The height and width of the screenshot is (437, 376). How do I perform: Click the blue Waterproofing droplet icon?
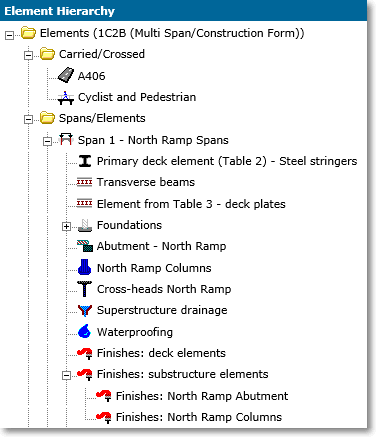coord(85,331)
